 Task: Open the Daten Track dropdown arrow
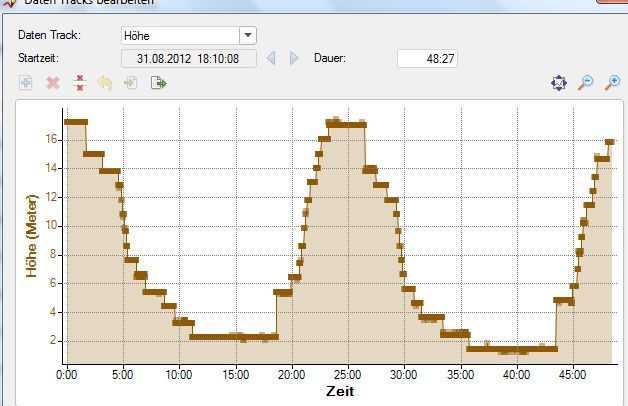tap(247, 36)
